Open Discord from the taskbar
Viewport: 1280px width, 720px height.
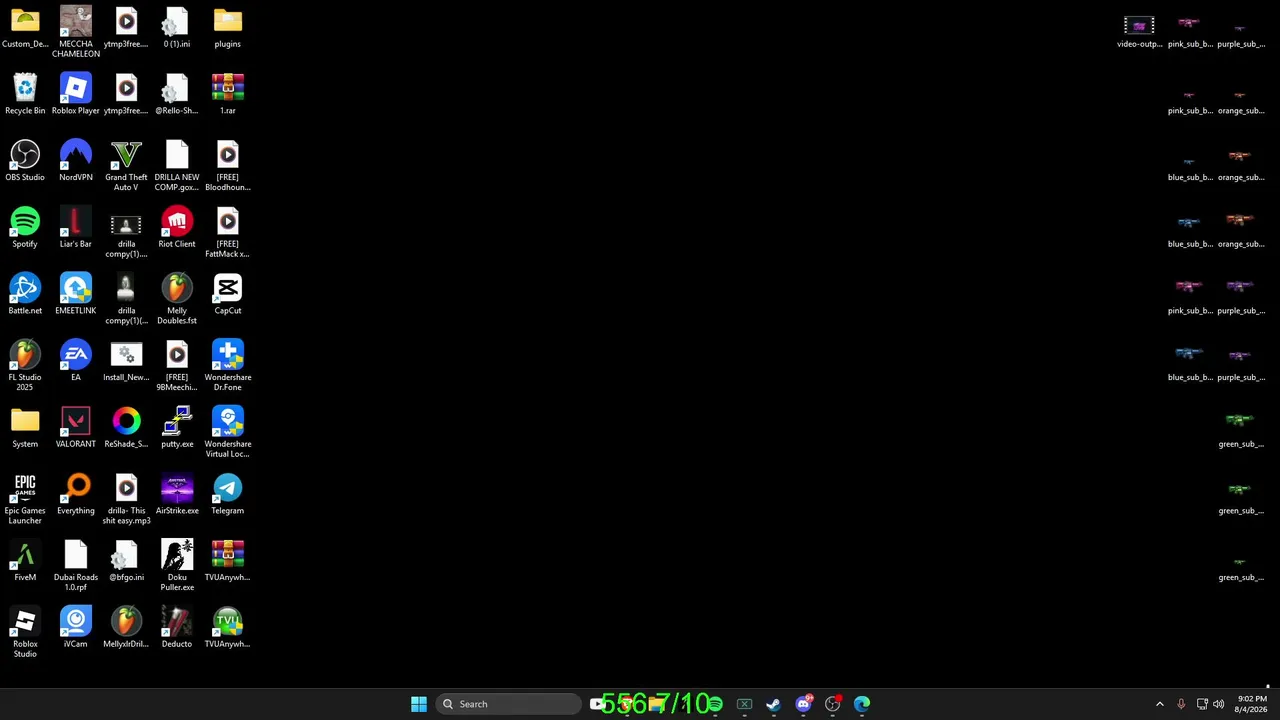tap(803, 704)
